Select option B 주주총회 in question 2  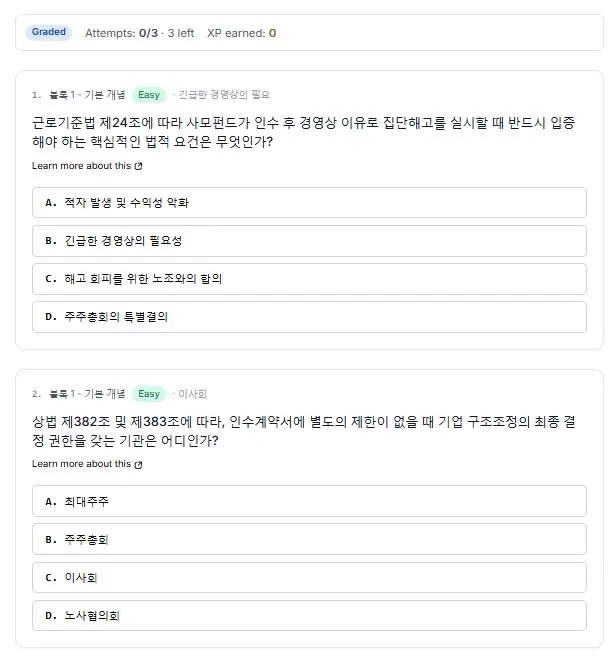[309, 539]
